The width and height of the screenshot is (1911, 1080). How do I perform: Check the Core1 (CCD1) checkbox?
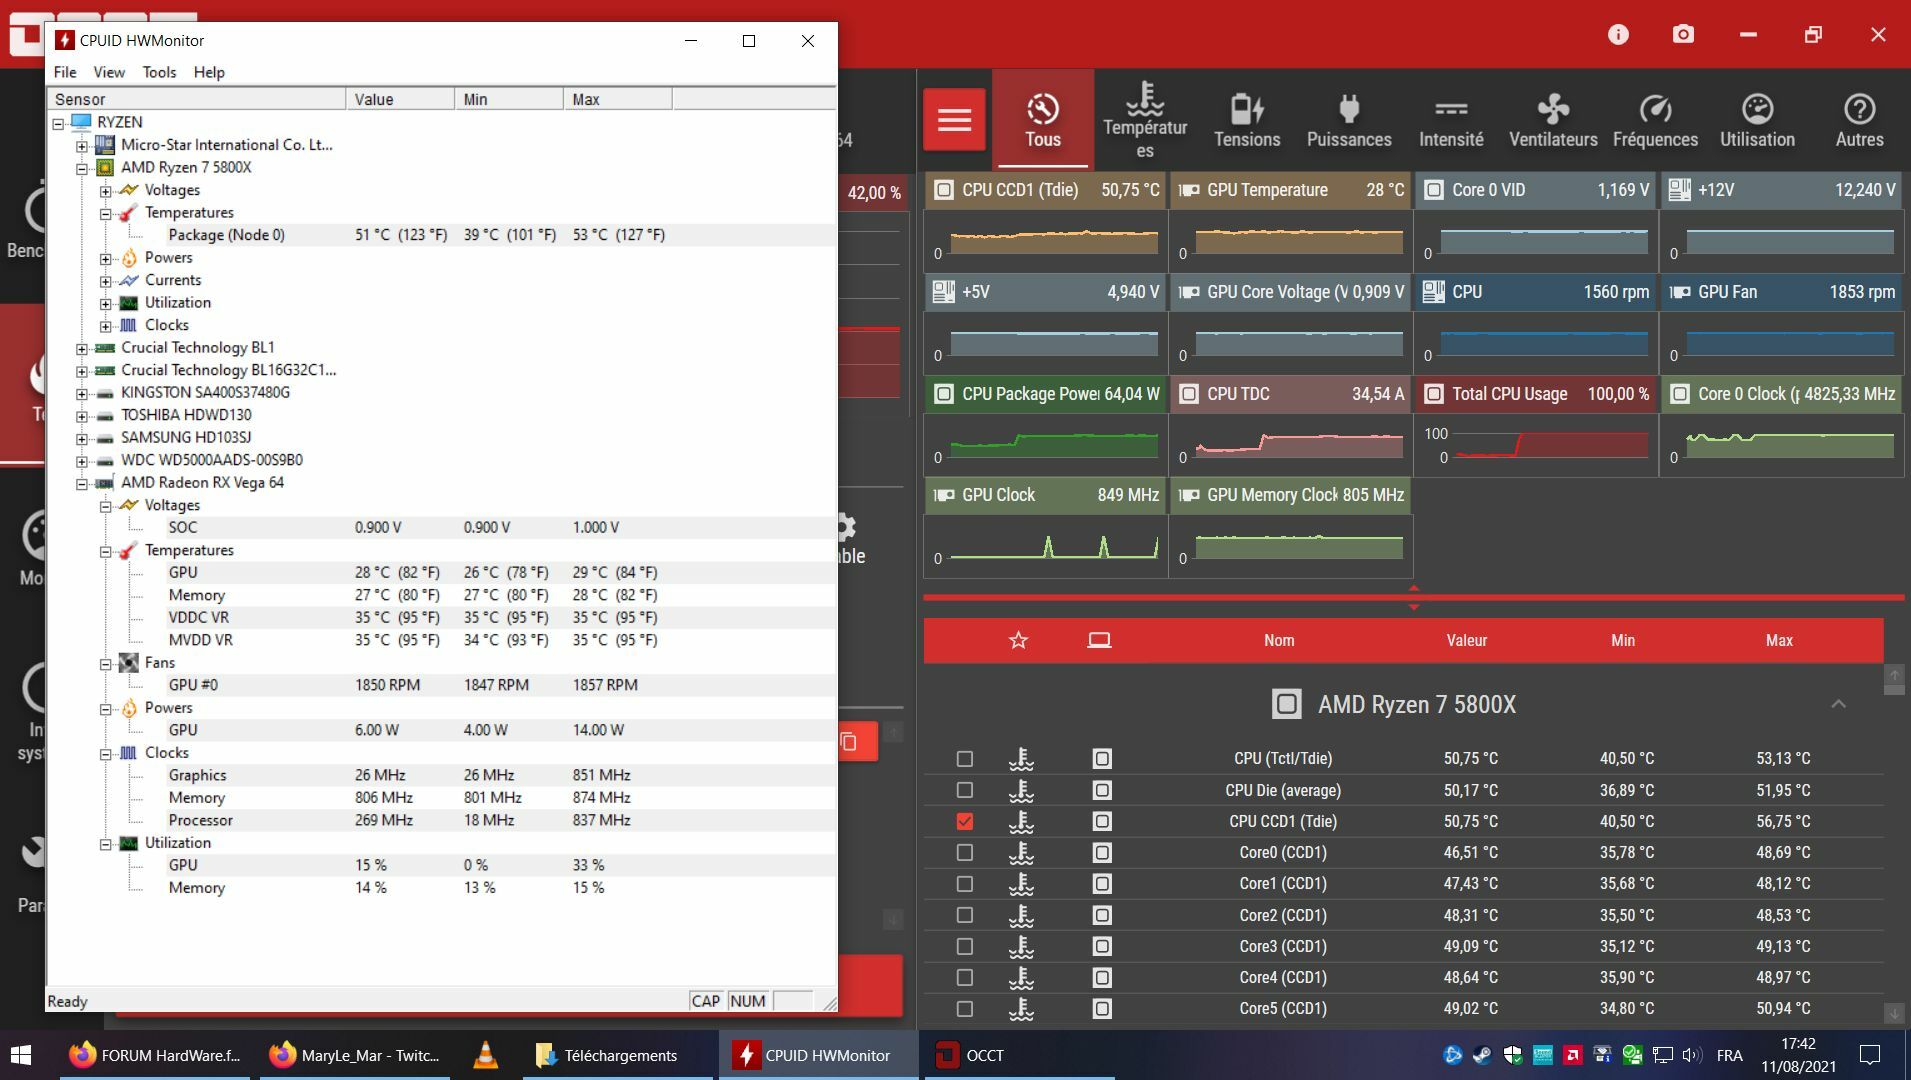[964, 884]
